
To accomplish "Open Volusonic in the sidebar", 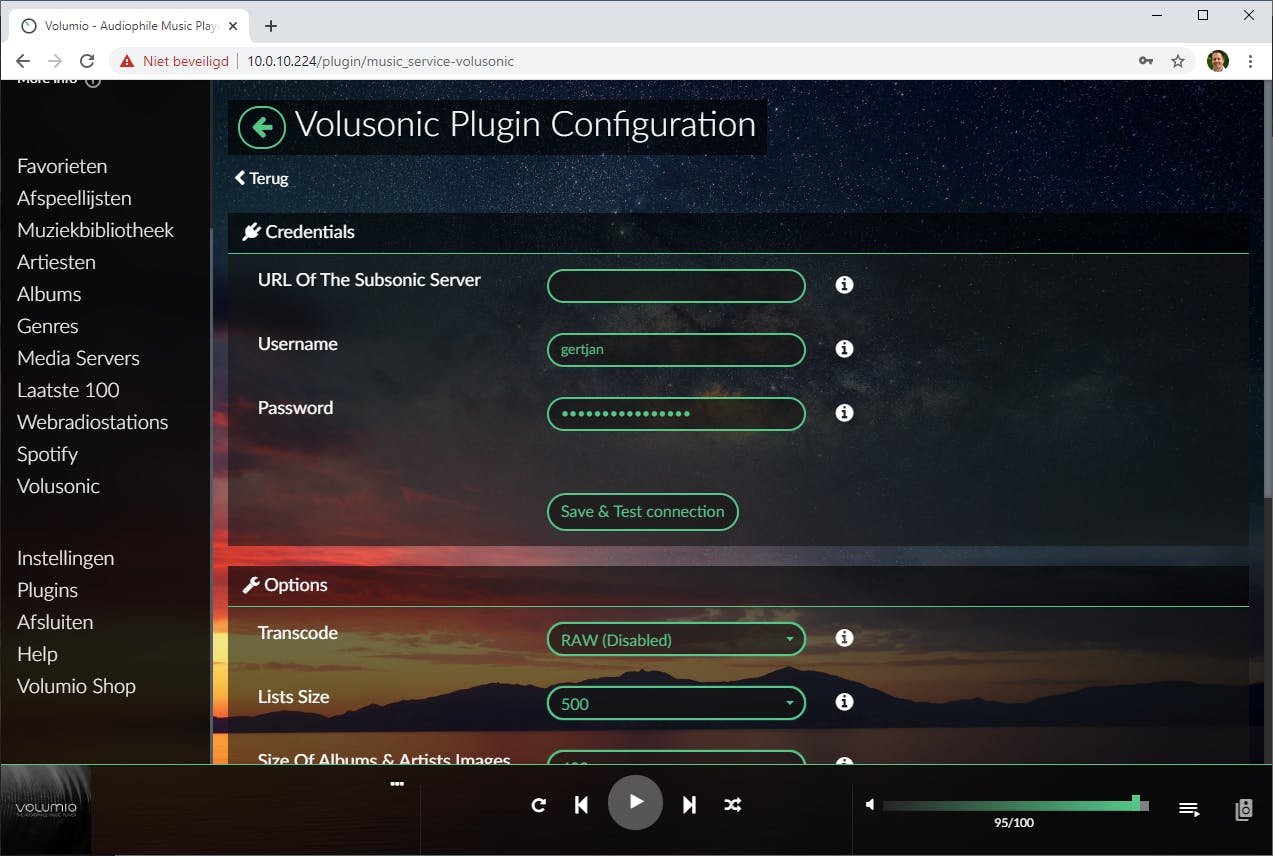I will tap(58, 486).
